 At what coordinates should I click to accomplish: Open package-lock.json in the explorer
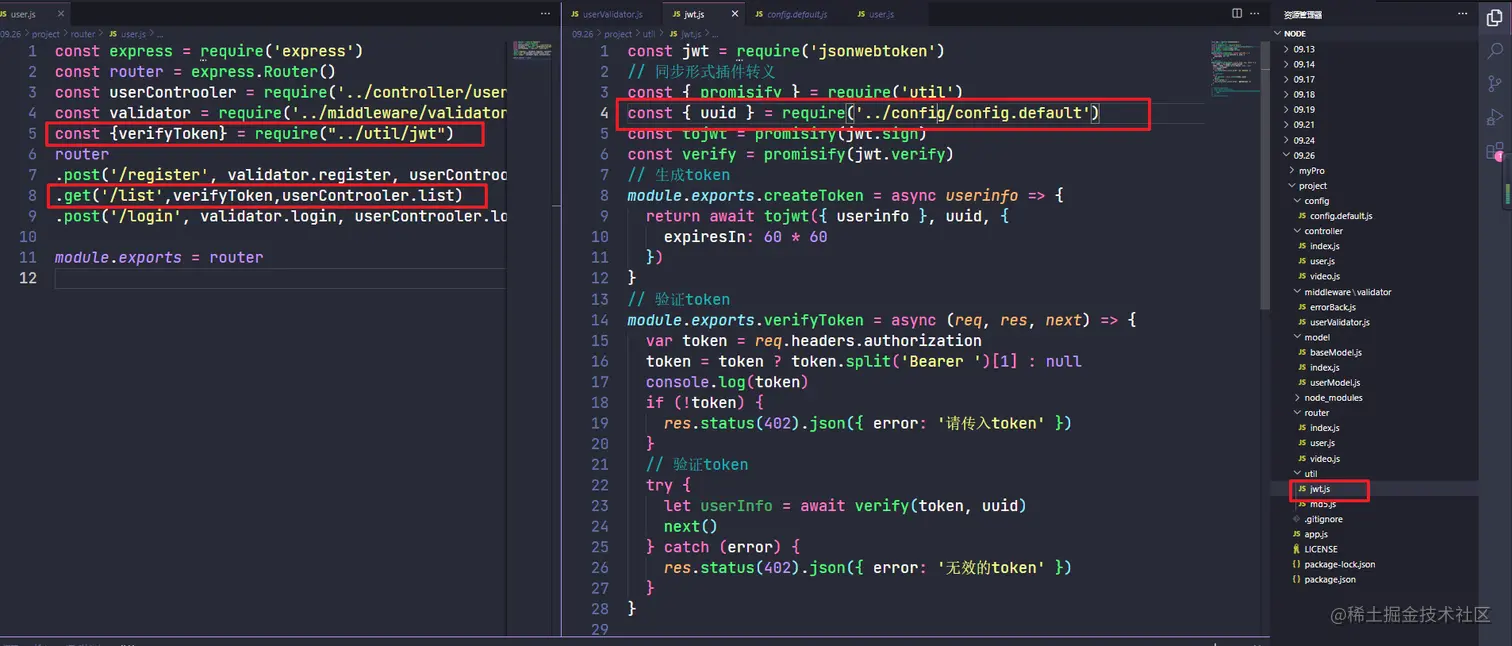(1338, 565)
